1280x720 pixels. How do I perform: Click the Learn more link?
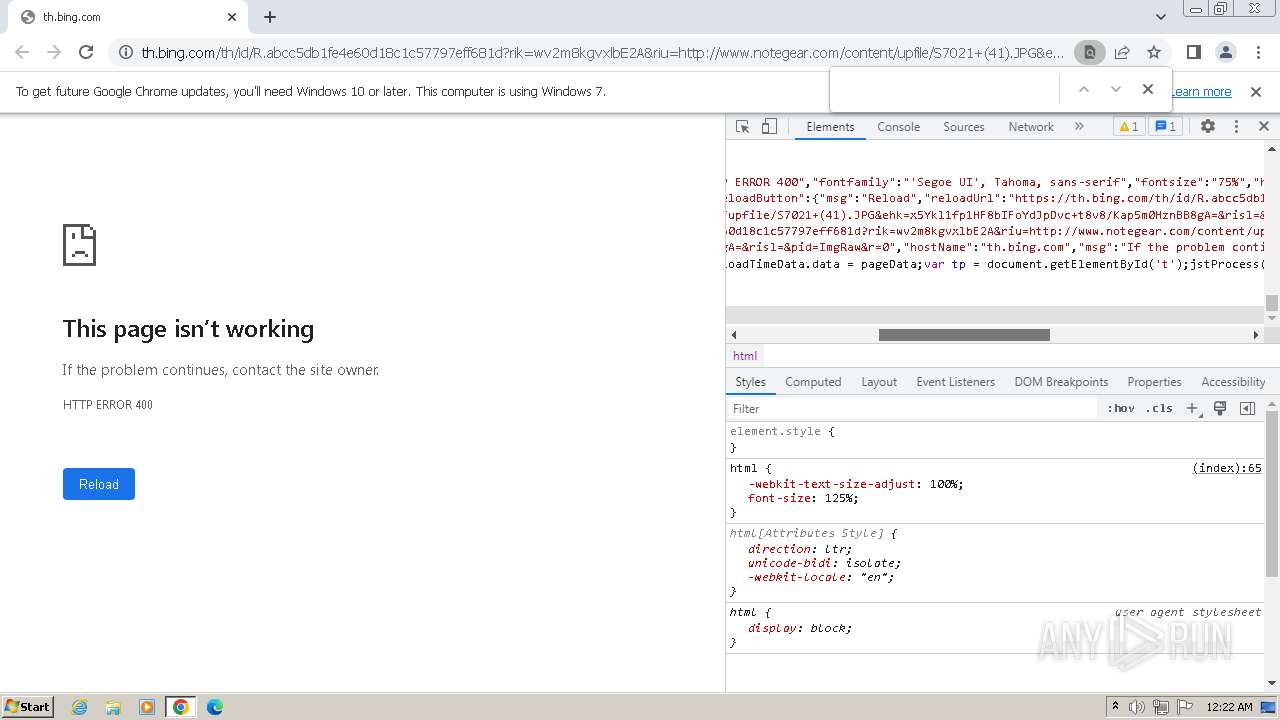[x=1201, y=92]
